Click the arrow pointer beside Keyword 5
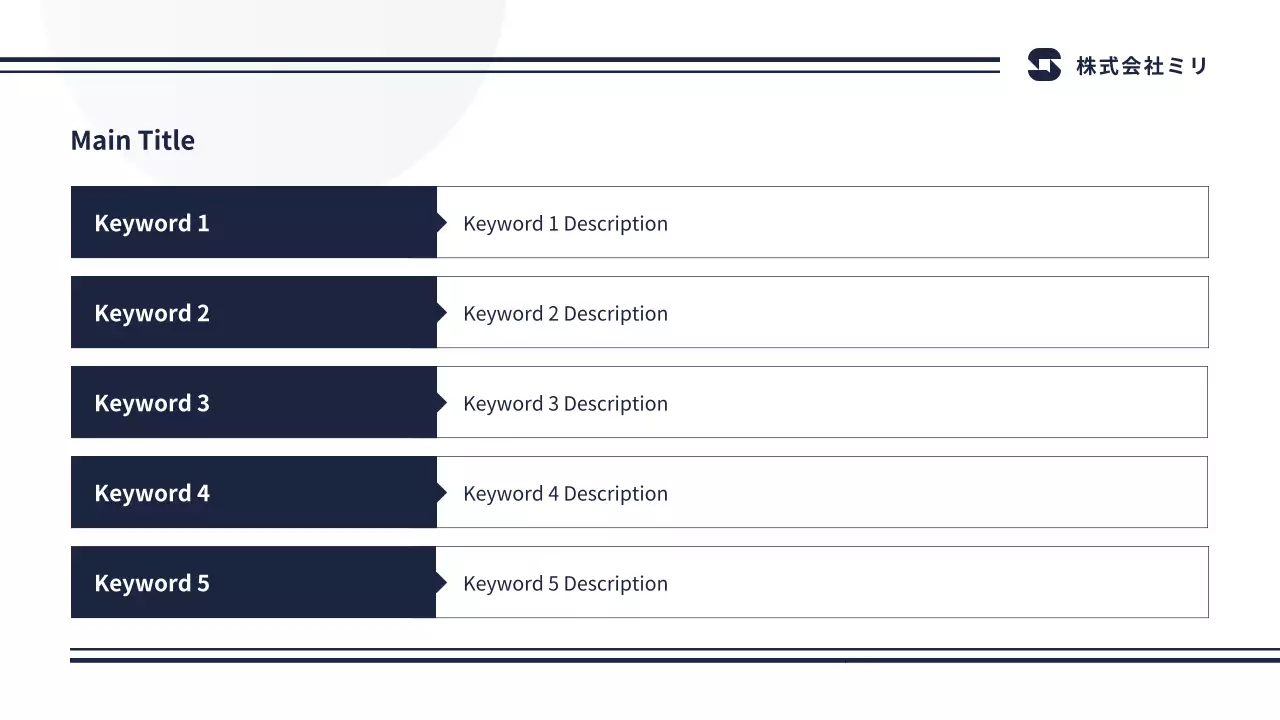Image resolution: width=1280 pixels, height=720 pixels. 441,582
